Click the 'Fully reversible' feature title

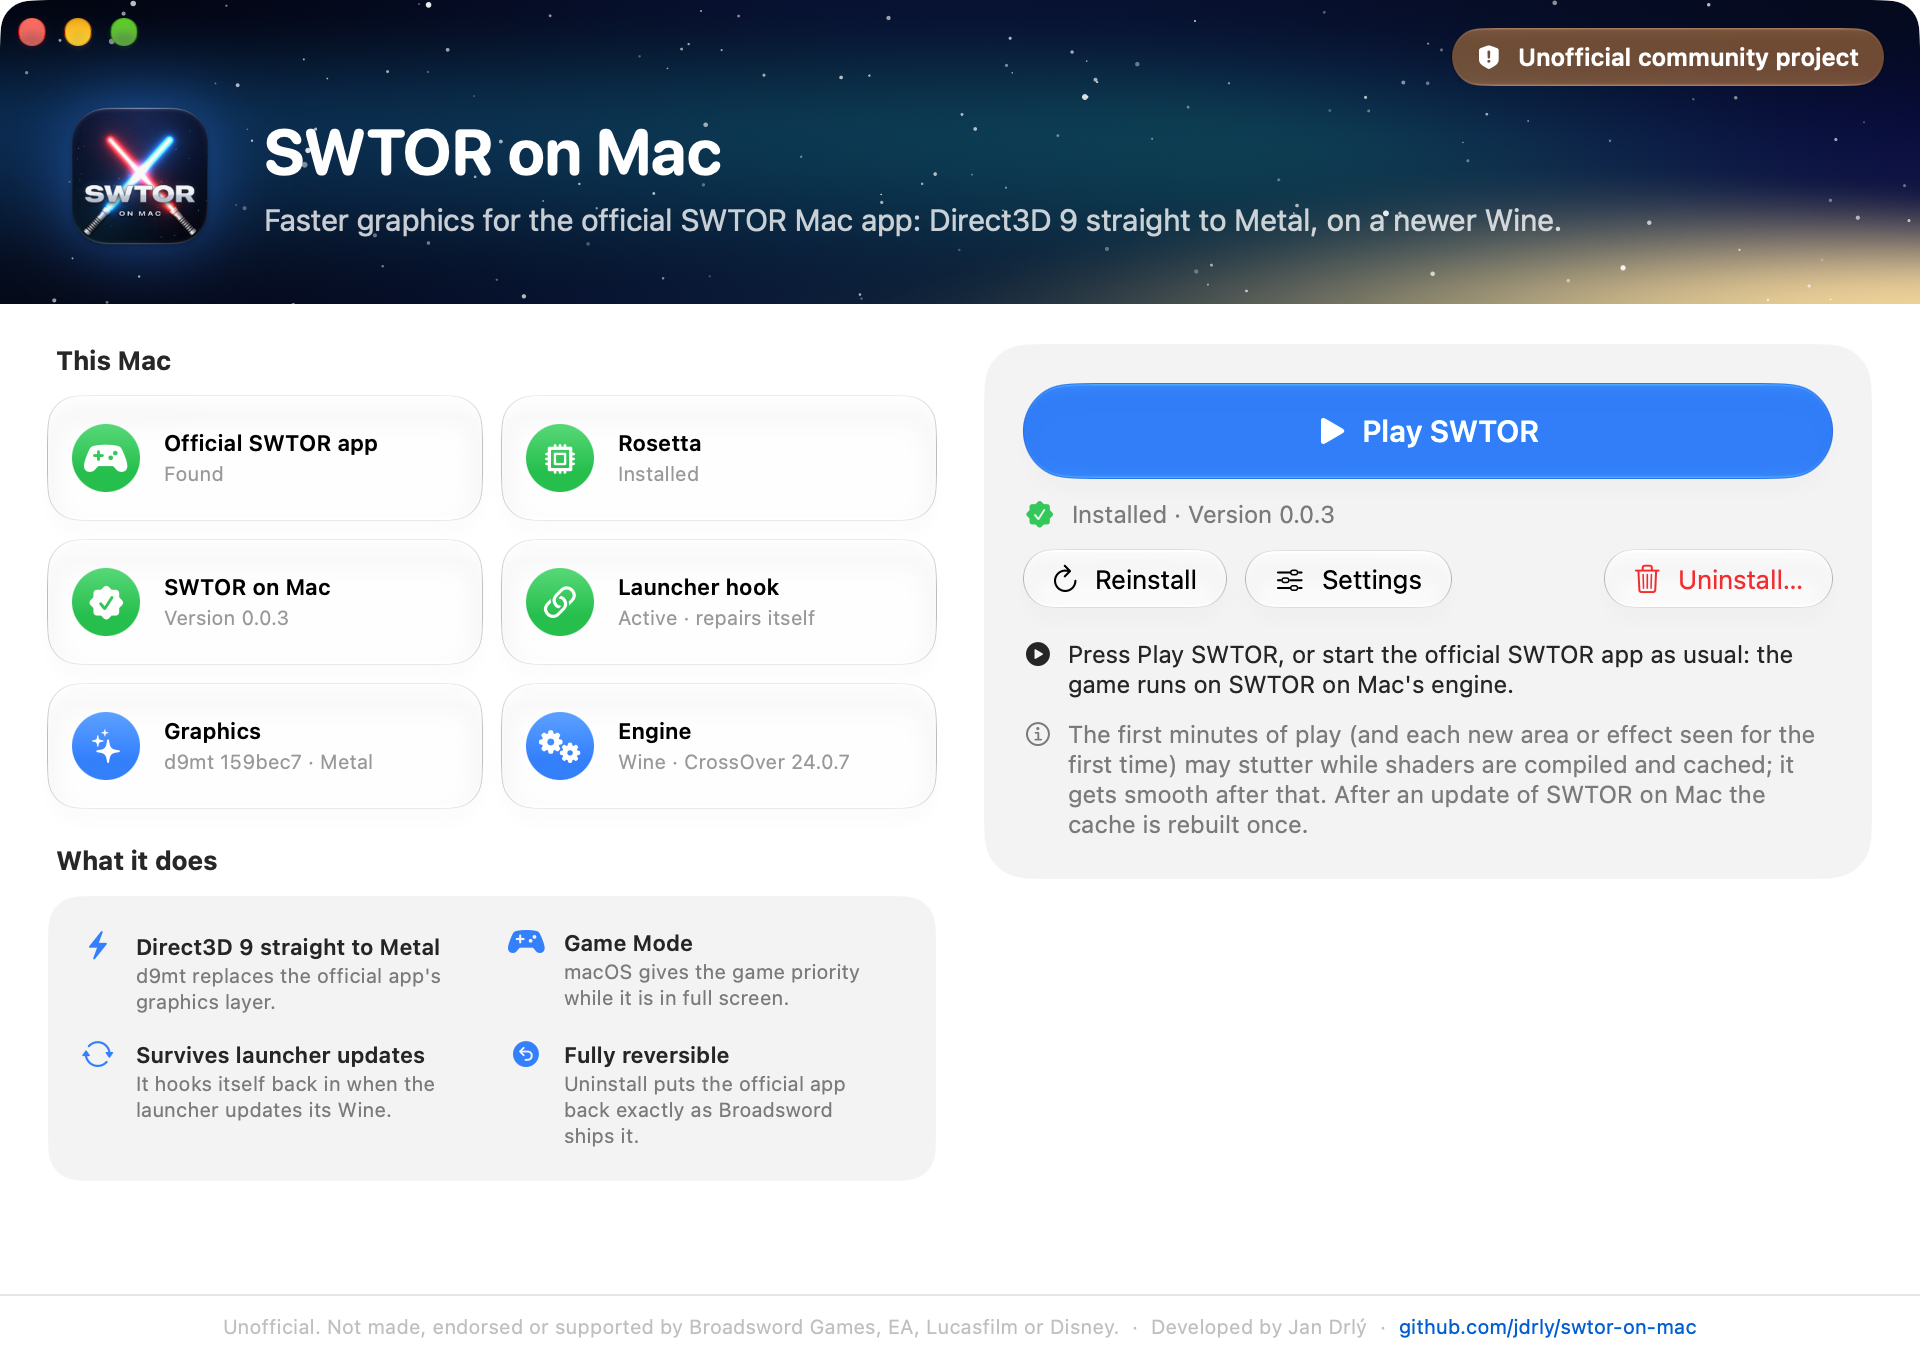tap(646, 1055)
